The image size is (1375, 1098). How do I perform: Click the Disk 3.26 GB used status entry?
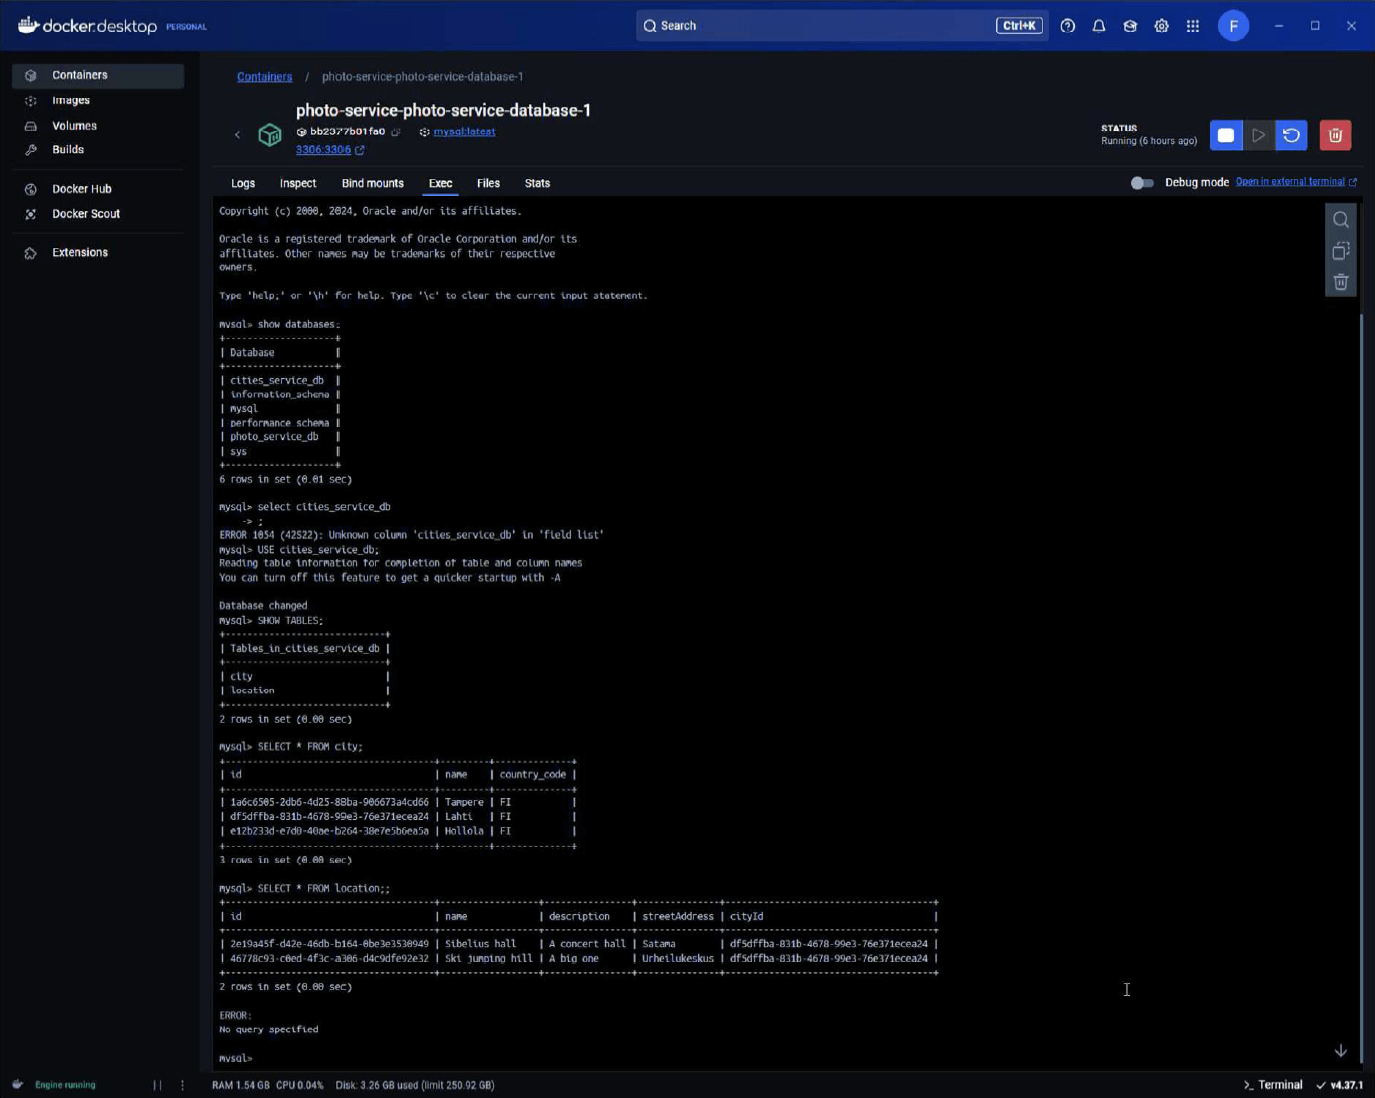click(415, 1085)
